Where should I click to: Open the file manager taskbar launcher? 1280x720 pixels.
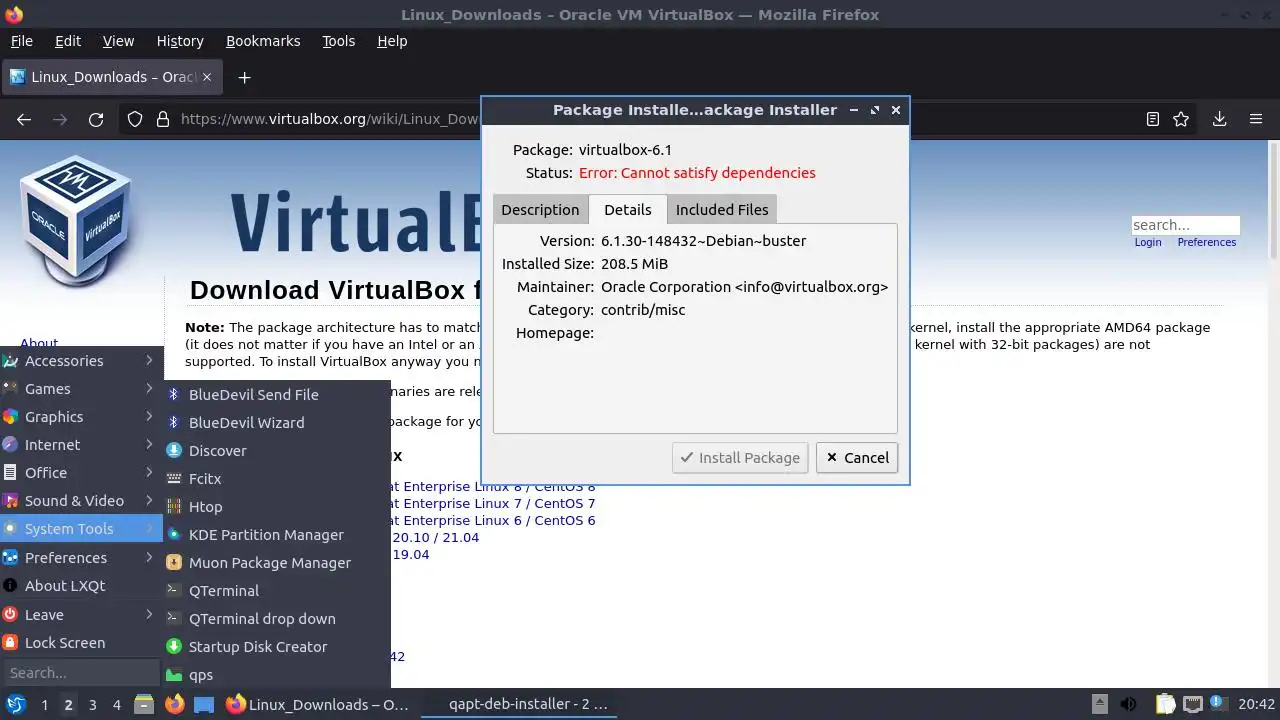143,704
